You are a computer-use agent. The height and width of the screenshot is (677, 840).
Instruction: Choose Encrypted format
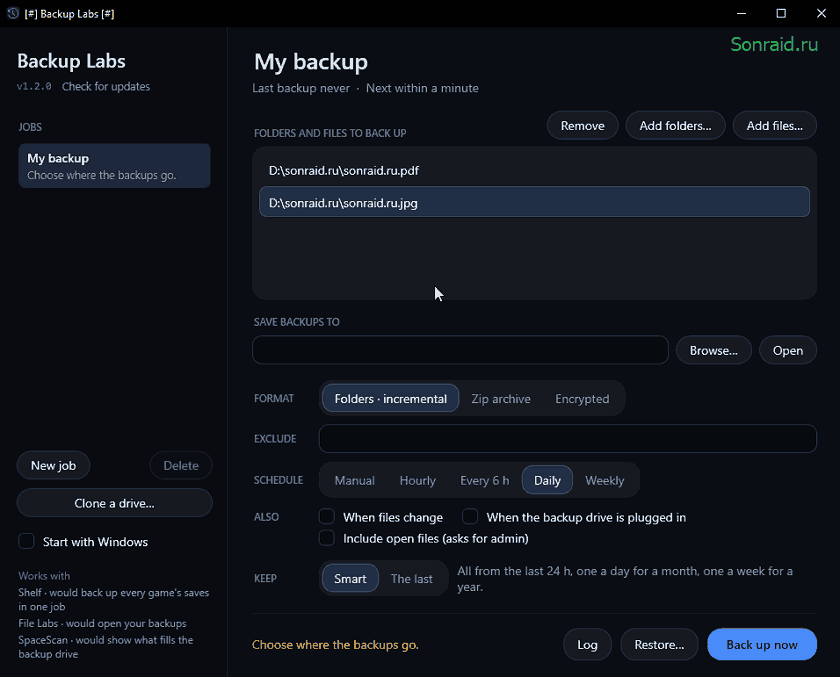582,398
